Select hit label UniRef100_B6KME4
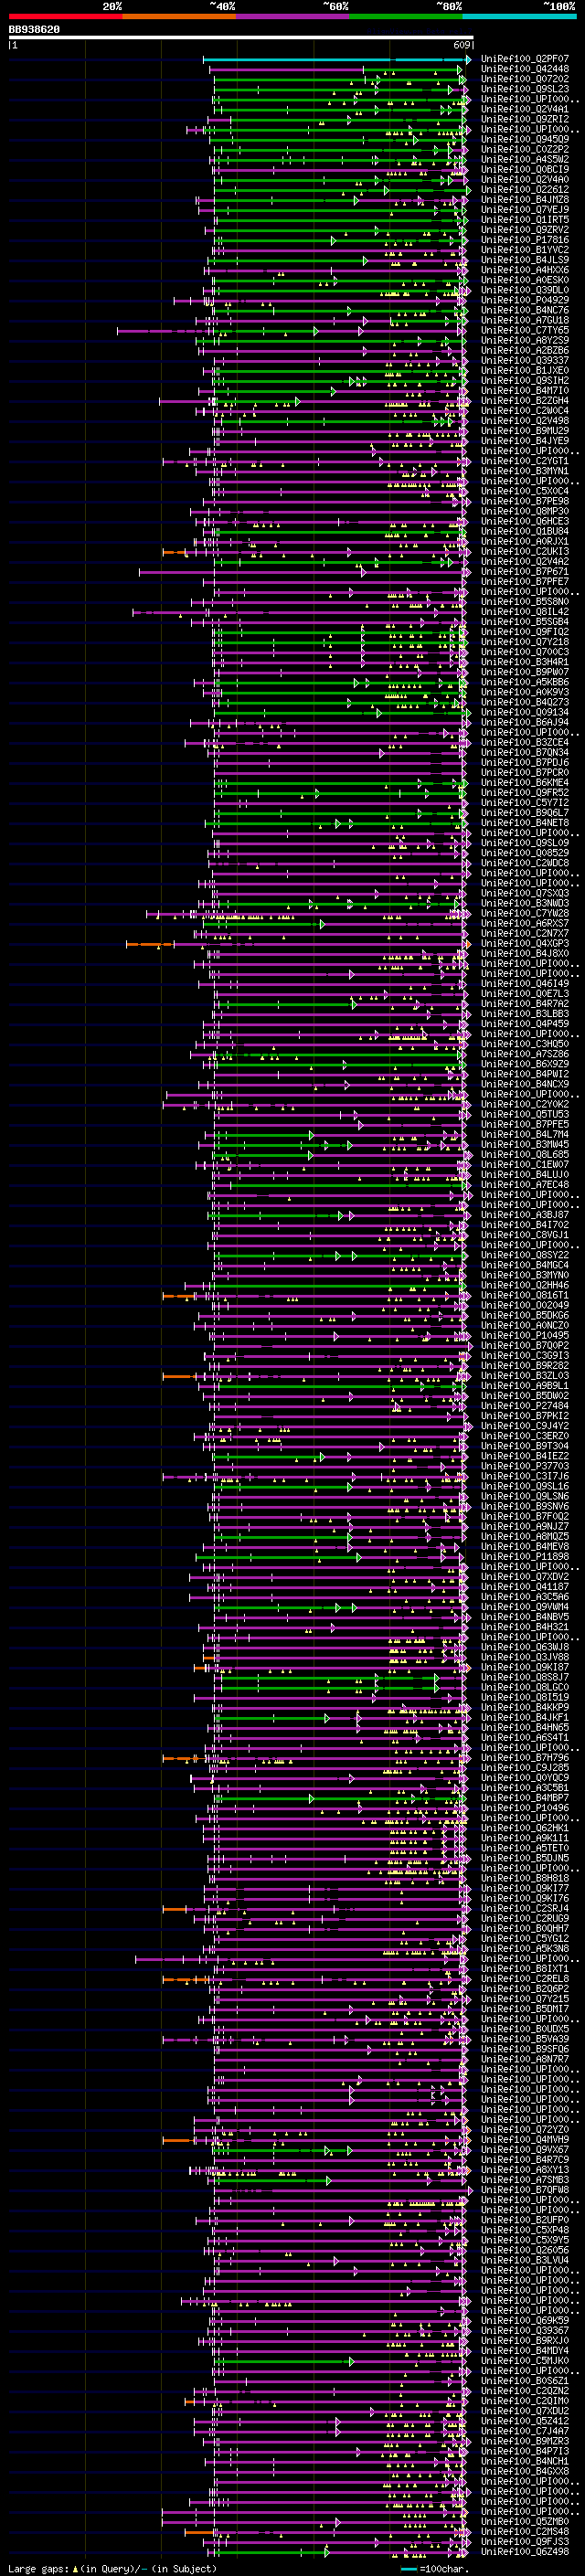Viewport: 585px width, 2576px height. click(x=524, y=783)
